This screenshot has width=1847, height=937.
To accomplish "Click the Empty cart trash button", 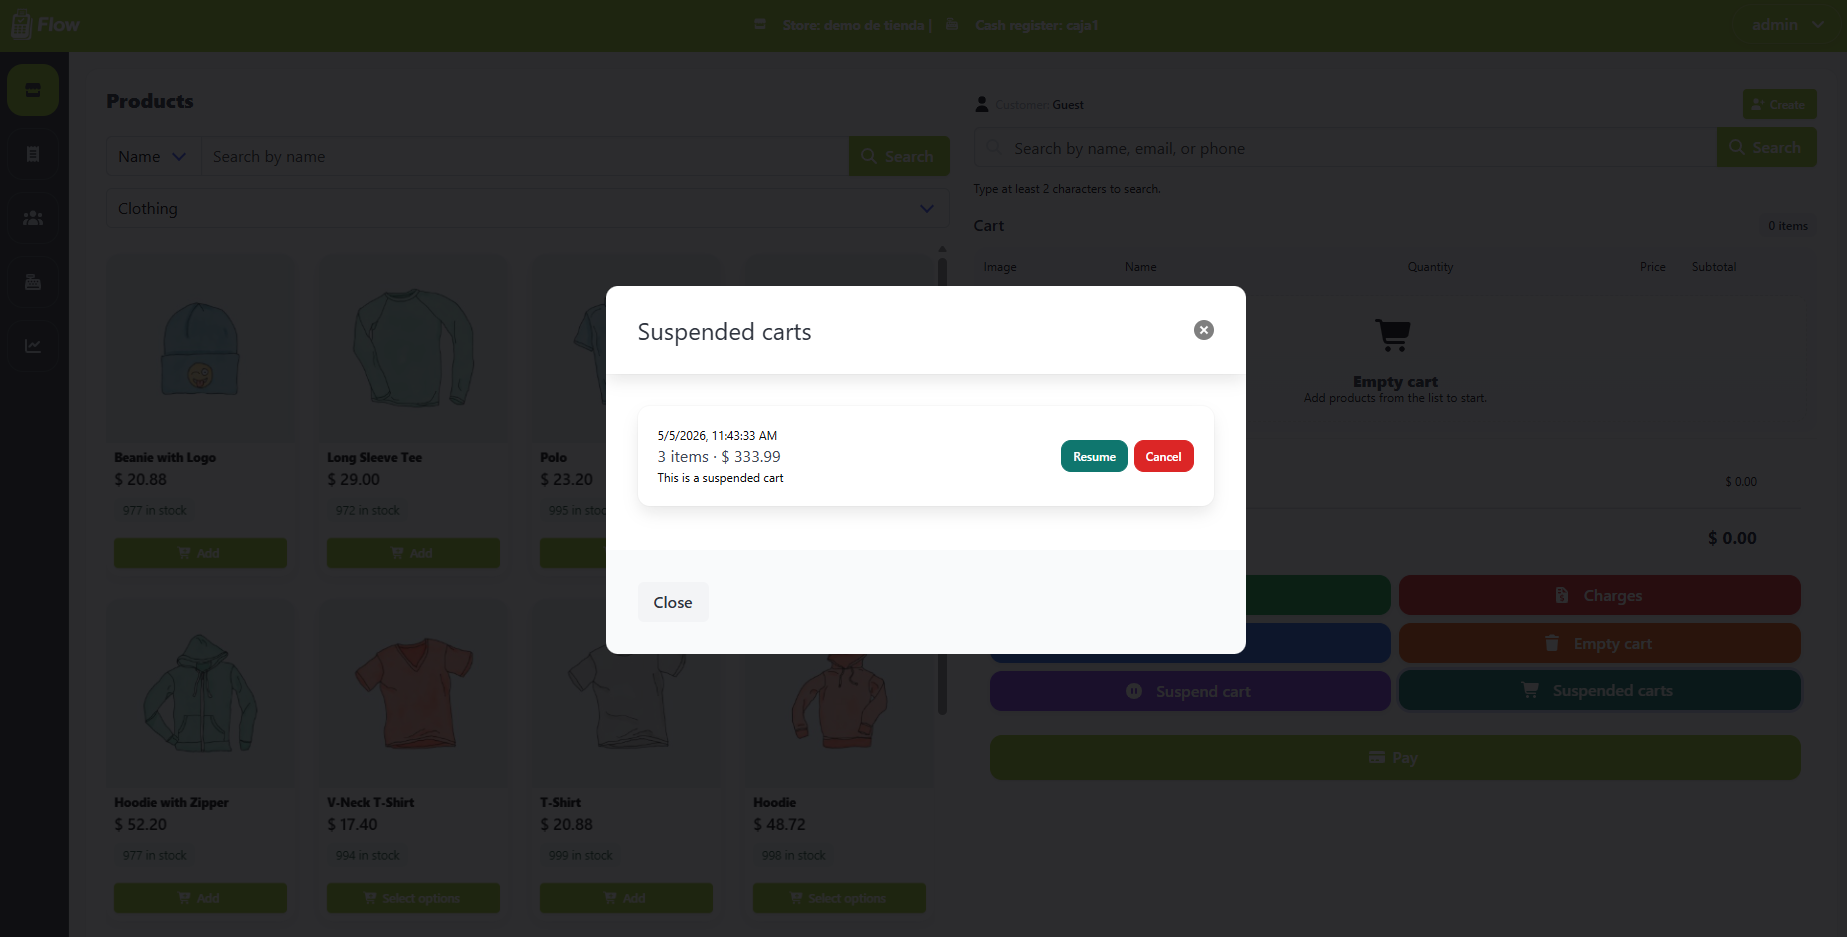I will pyautogui.click(x=1599, y=643).
